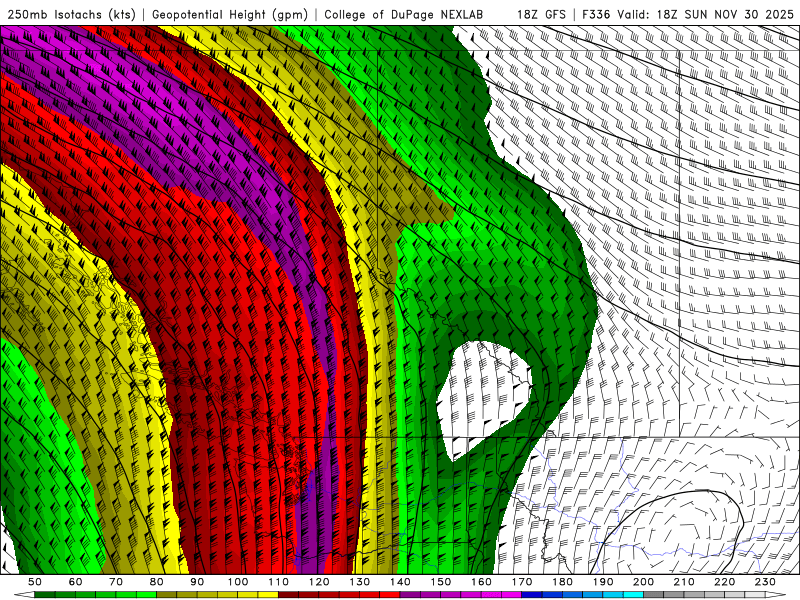Click the 'Geopotential Height (gpm)' title text
This screenshot has width=800, height=600.
click(x=230, y=14)
